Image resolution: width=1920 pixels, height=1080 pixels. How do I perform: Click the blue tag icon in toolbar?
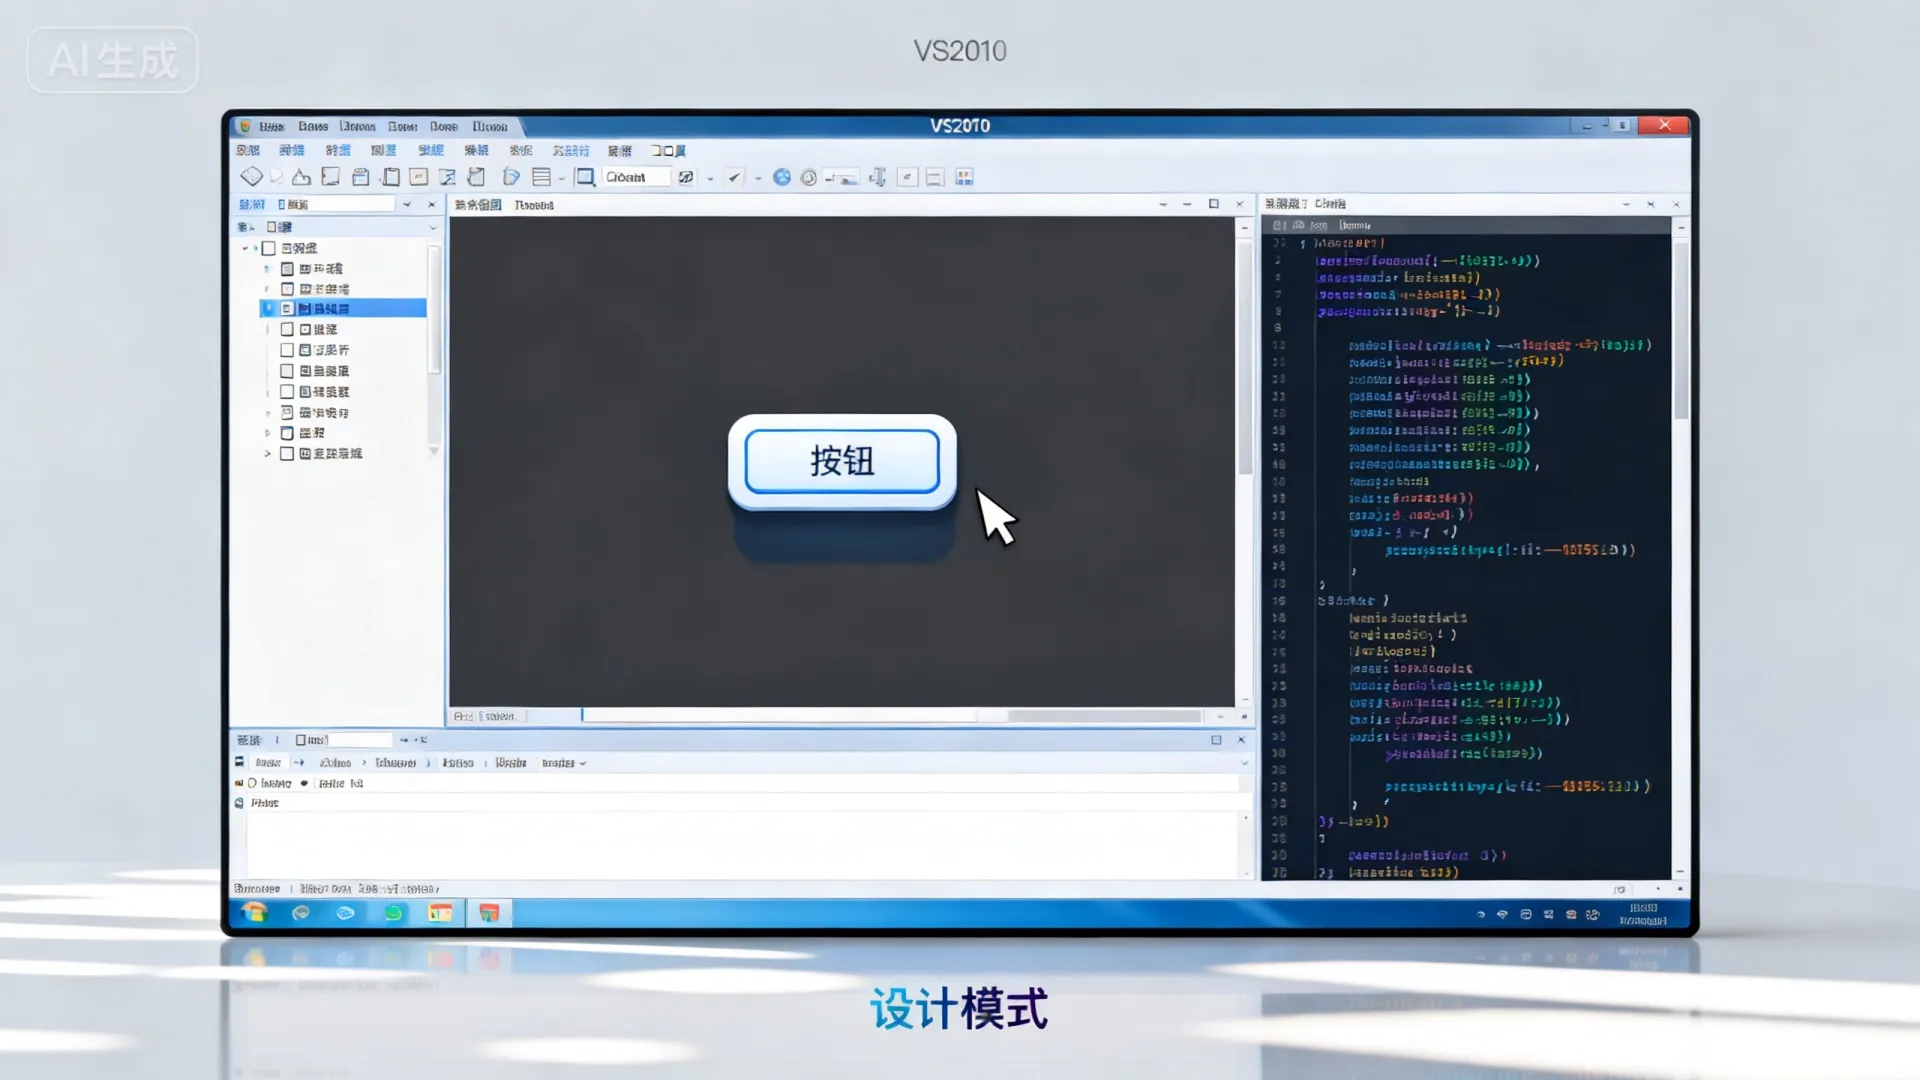pos(510,177)
